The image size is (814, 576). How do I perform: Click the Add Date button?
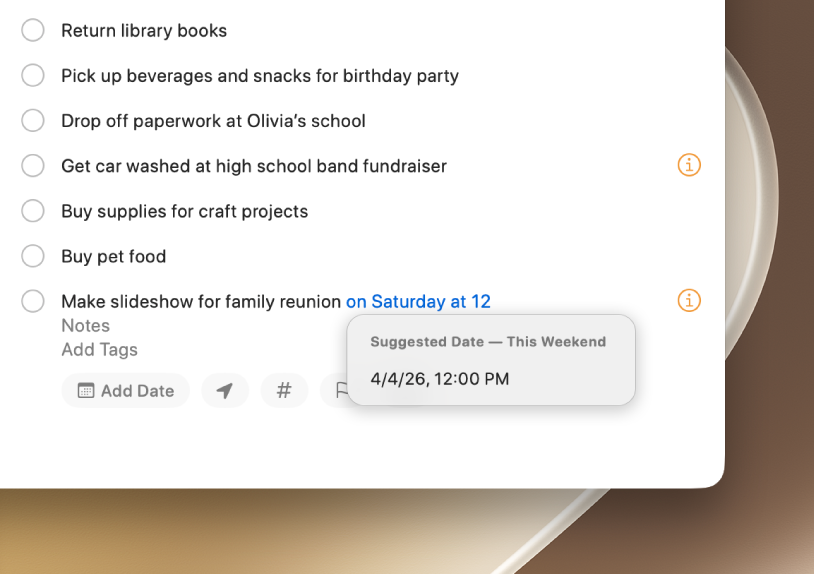[126, 390]
